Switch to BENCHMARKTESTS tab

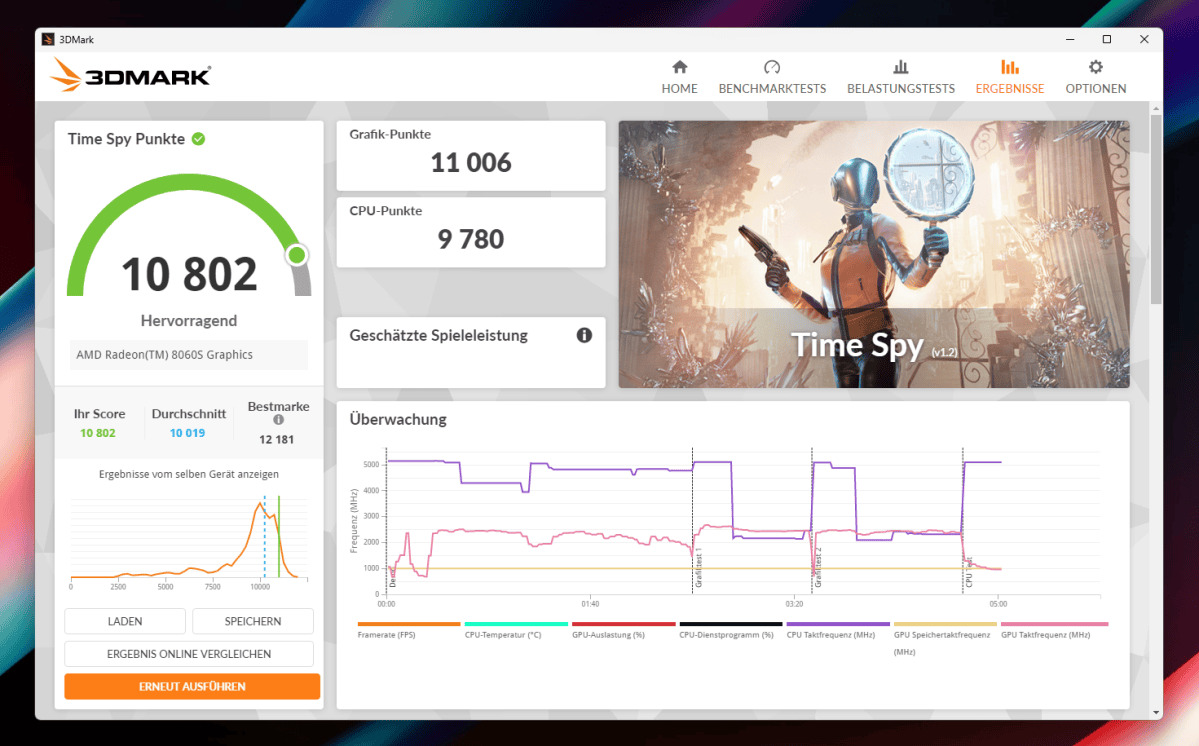click(x=772, y=77)
